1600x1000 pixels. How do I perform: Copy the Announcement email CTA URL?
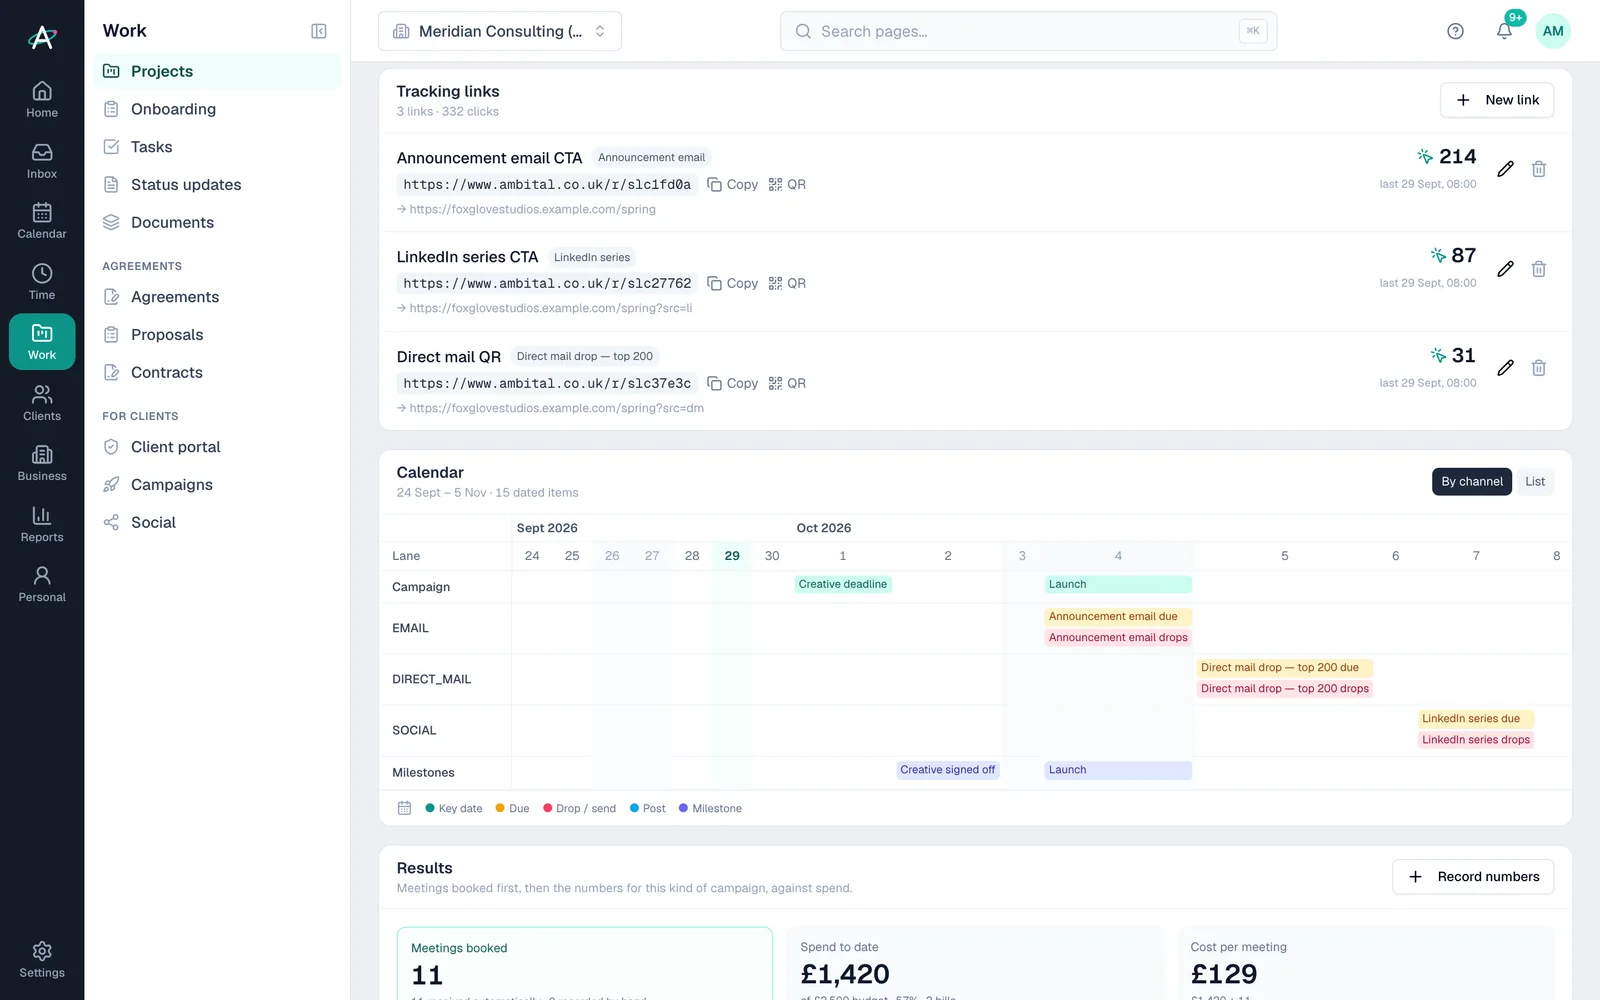coord(732,185)
